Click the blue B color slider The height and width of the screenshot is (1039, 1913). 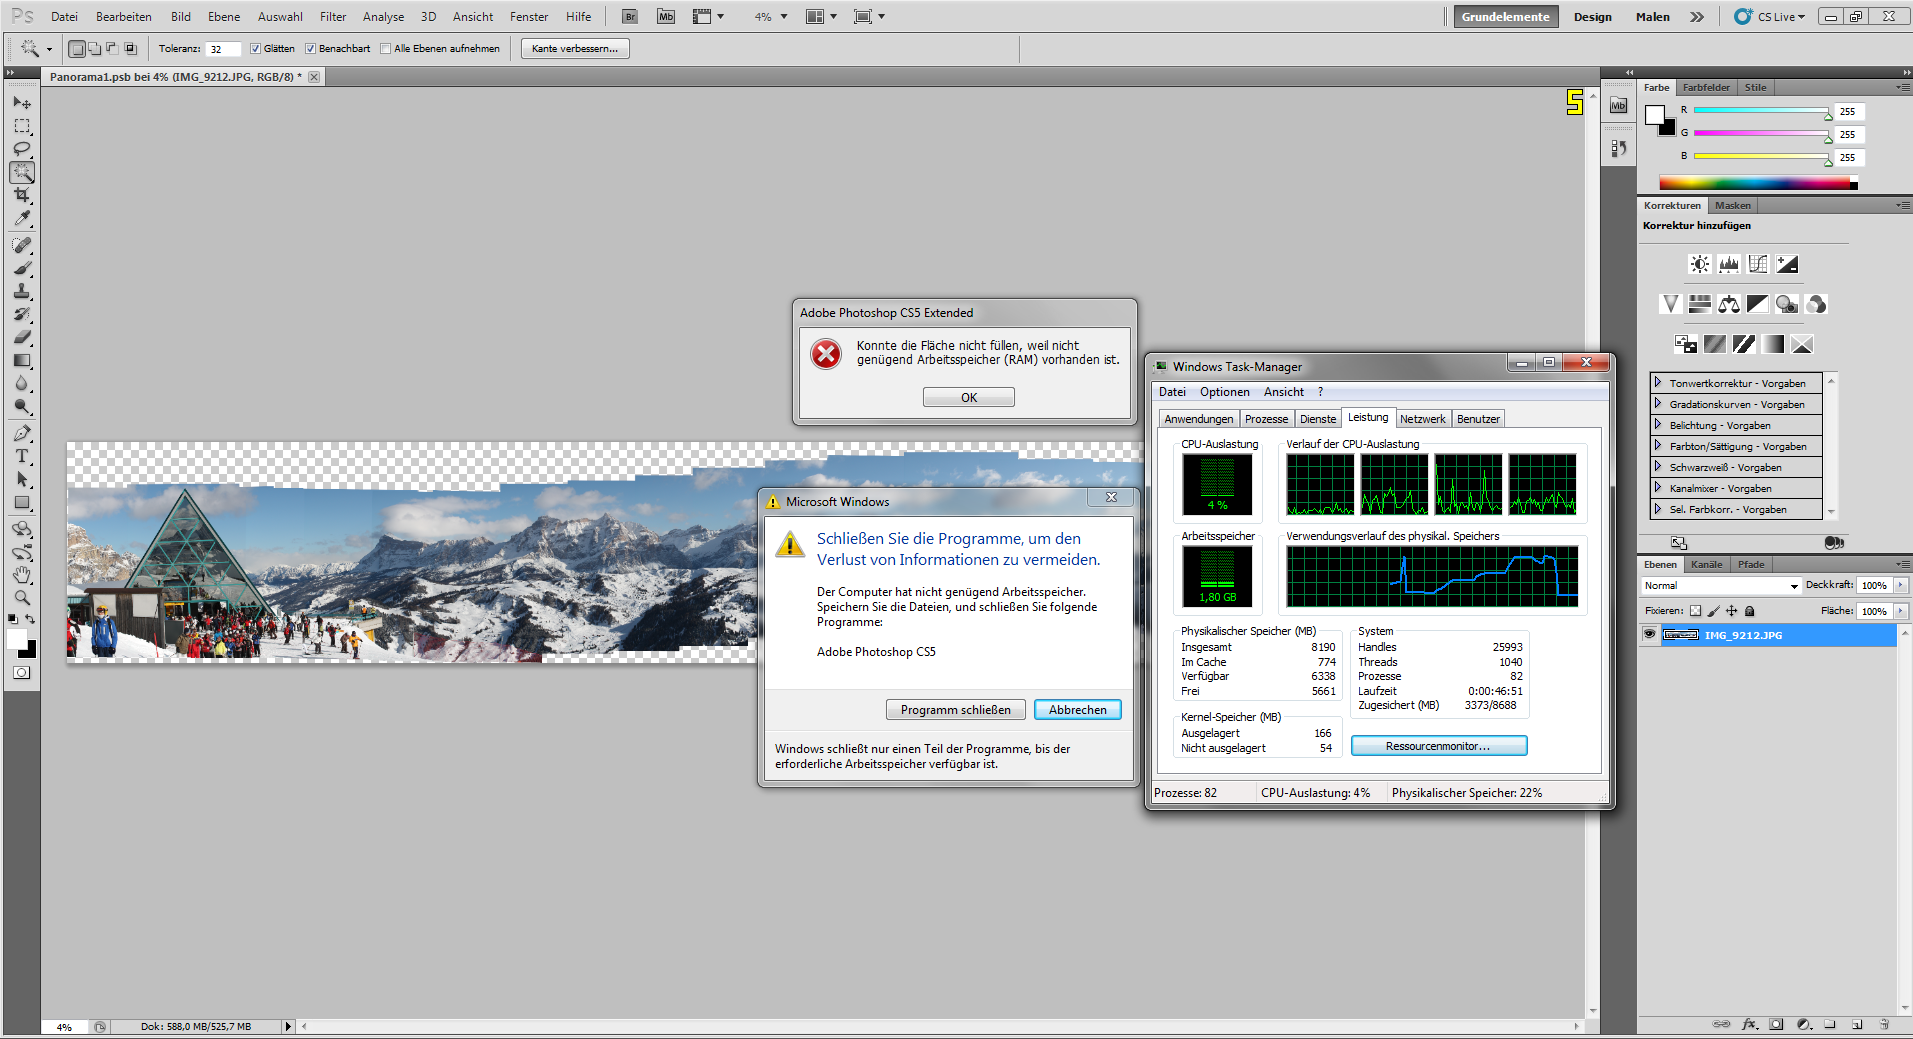(x=1761, y=156)
